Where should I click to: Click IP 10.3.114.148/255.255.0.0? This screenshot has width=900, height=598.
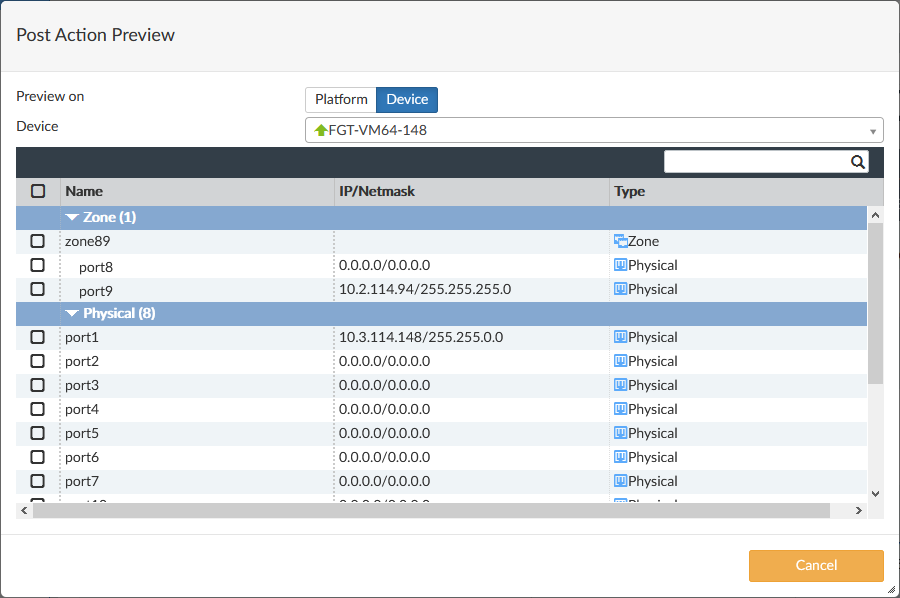[421, 337]
